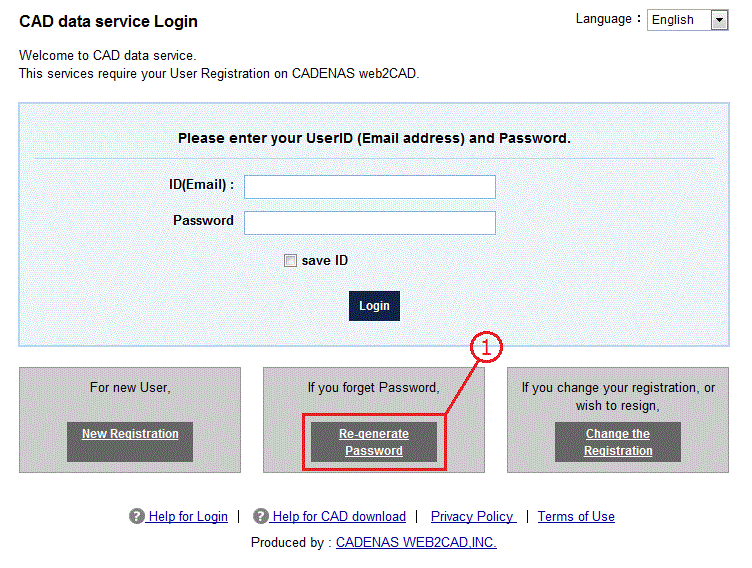
Task: Follow the Help for CAD download link
Action: [x=339, y=516]
